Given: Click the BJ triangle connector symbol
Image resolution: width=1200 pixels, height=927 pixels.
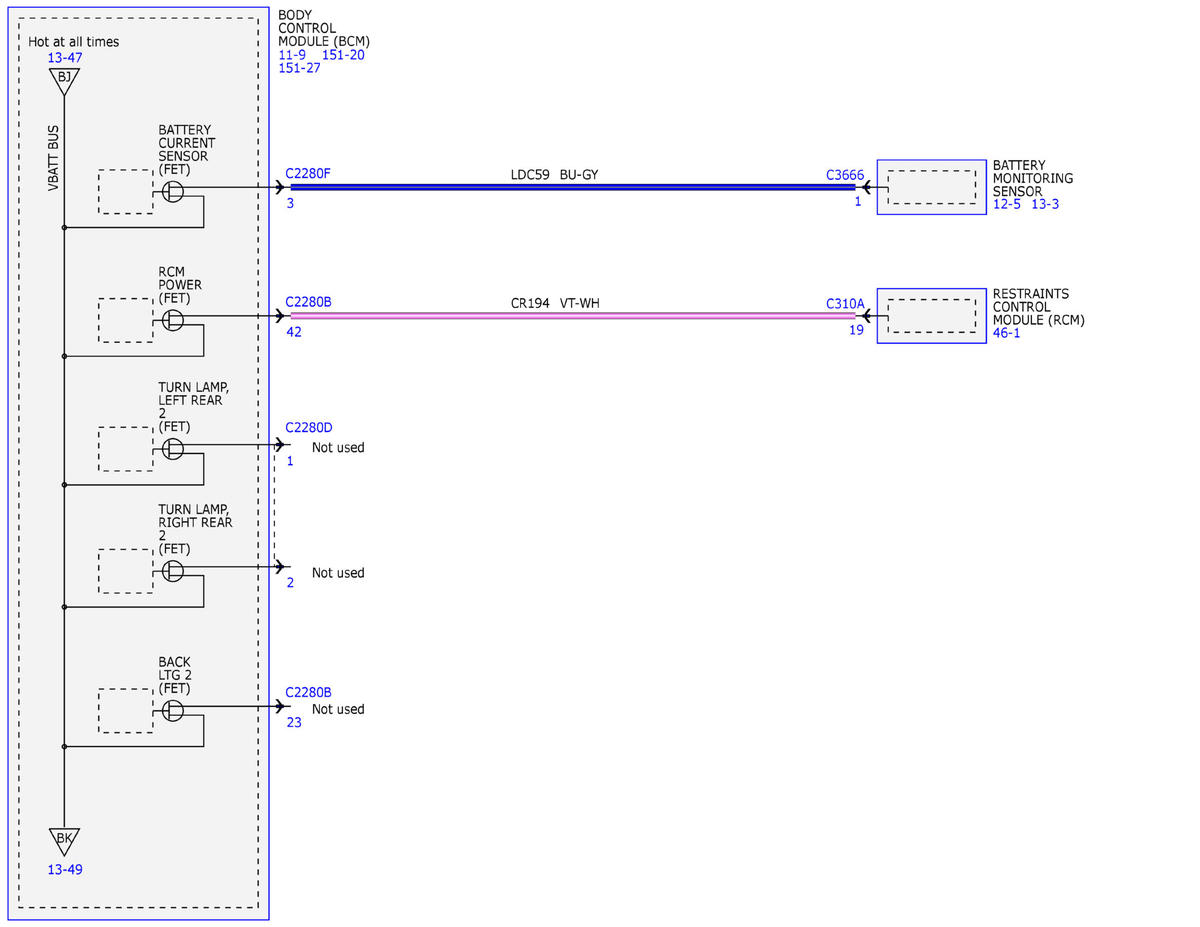Looking at the screenshot, I should point(64,81).
